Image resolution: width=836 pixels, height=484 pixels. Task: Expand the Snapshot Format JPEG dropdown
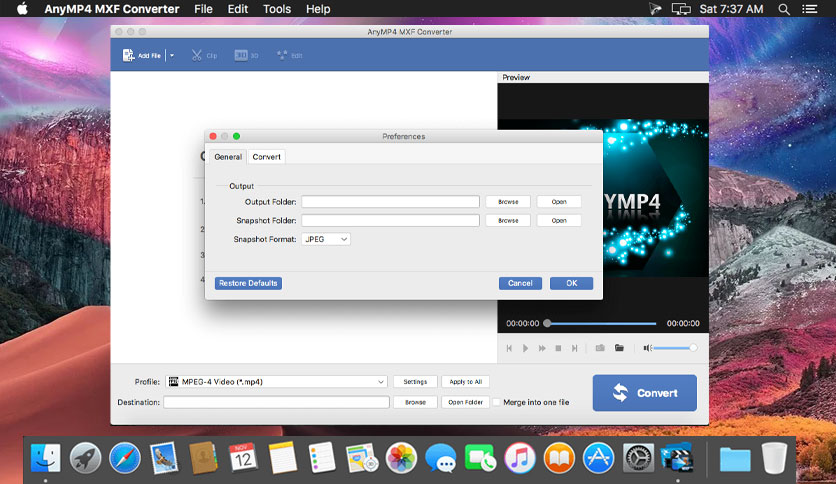point(326,239)
